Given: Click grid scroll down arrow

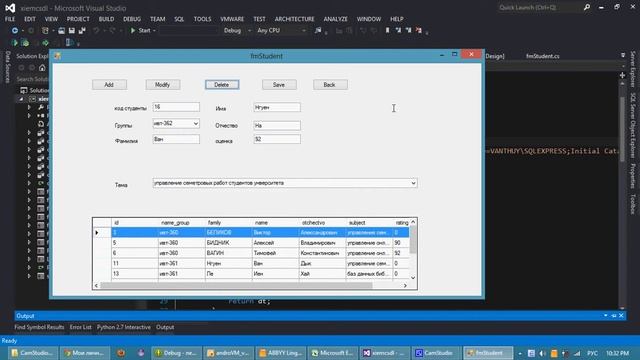Looking at the screenshot, I should point(413,278).
